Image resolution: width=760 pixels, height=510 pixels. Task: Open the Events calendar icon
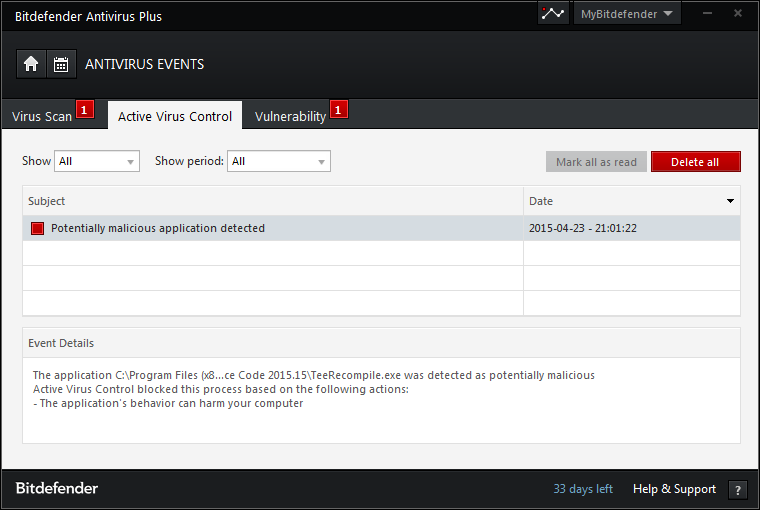pyautogui.click(x=61, y=64)
